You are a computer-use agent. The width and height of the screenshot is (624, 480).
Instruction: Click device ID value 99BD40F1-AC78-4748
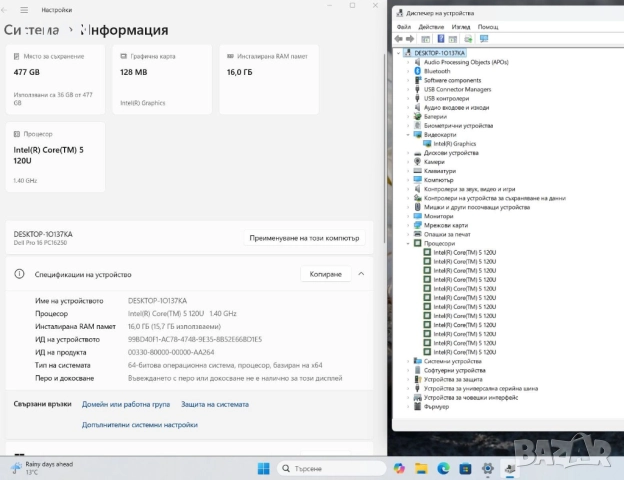195,340
